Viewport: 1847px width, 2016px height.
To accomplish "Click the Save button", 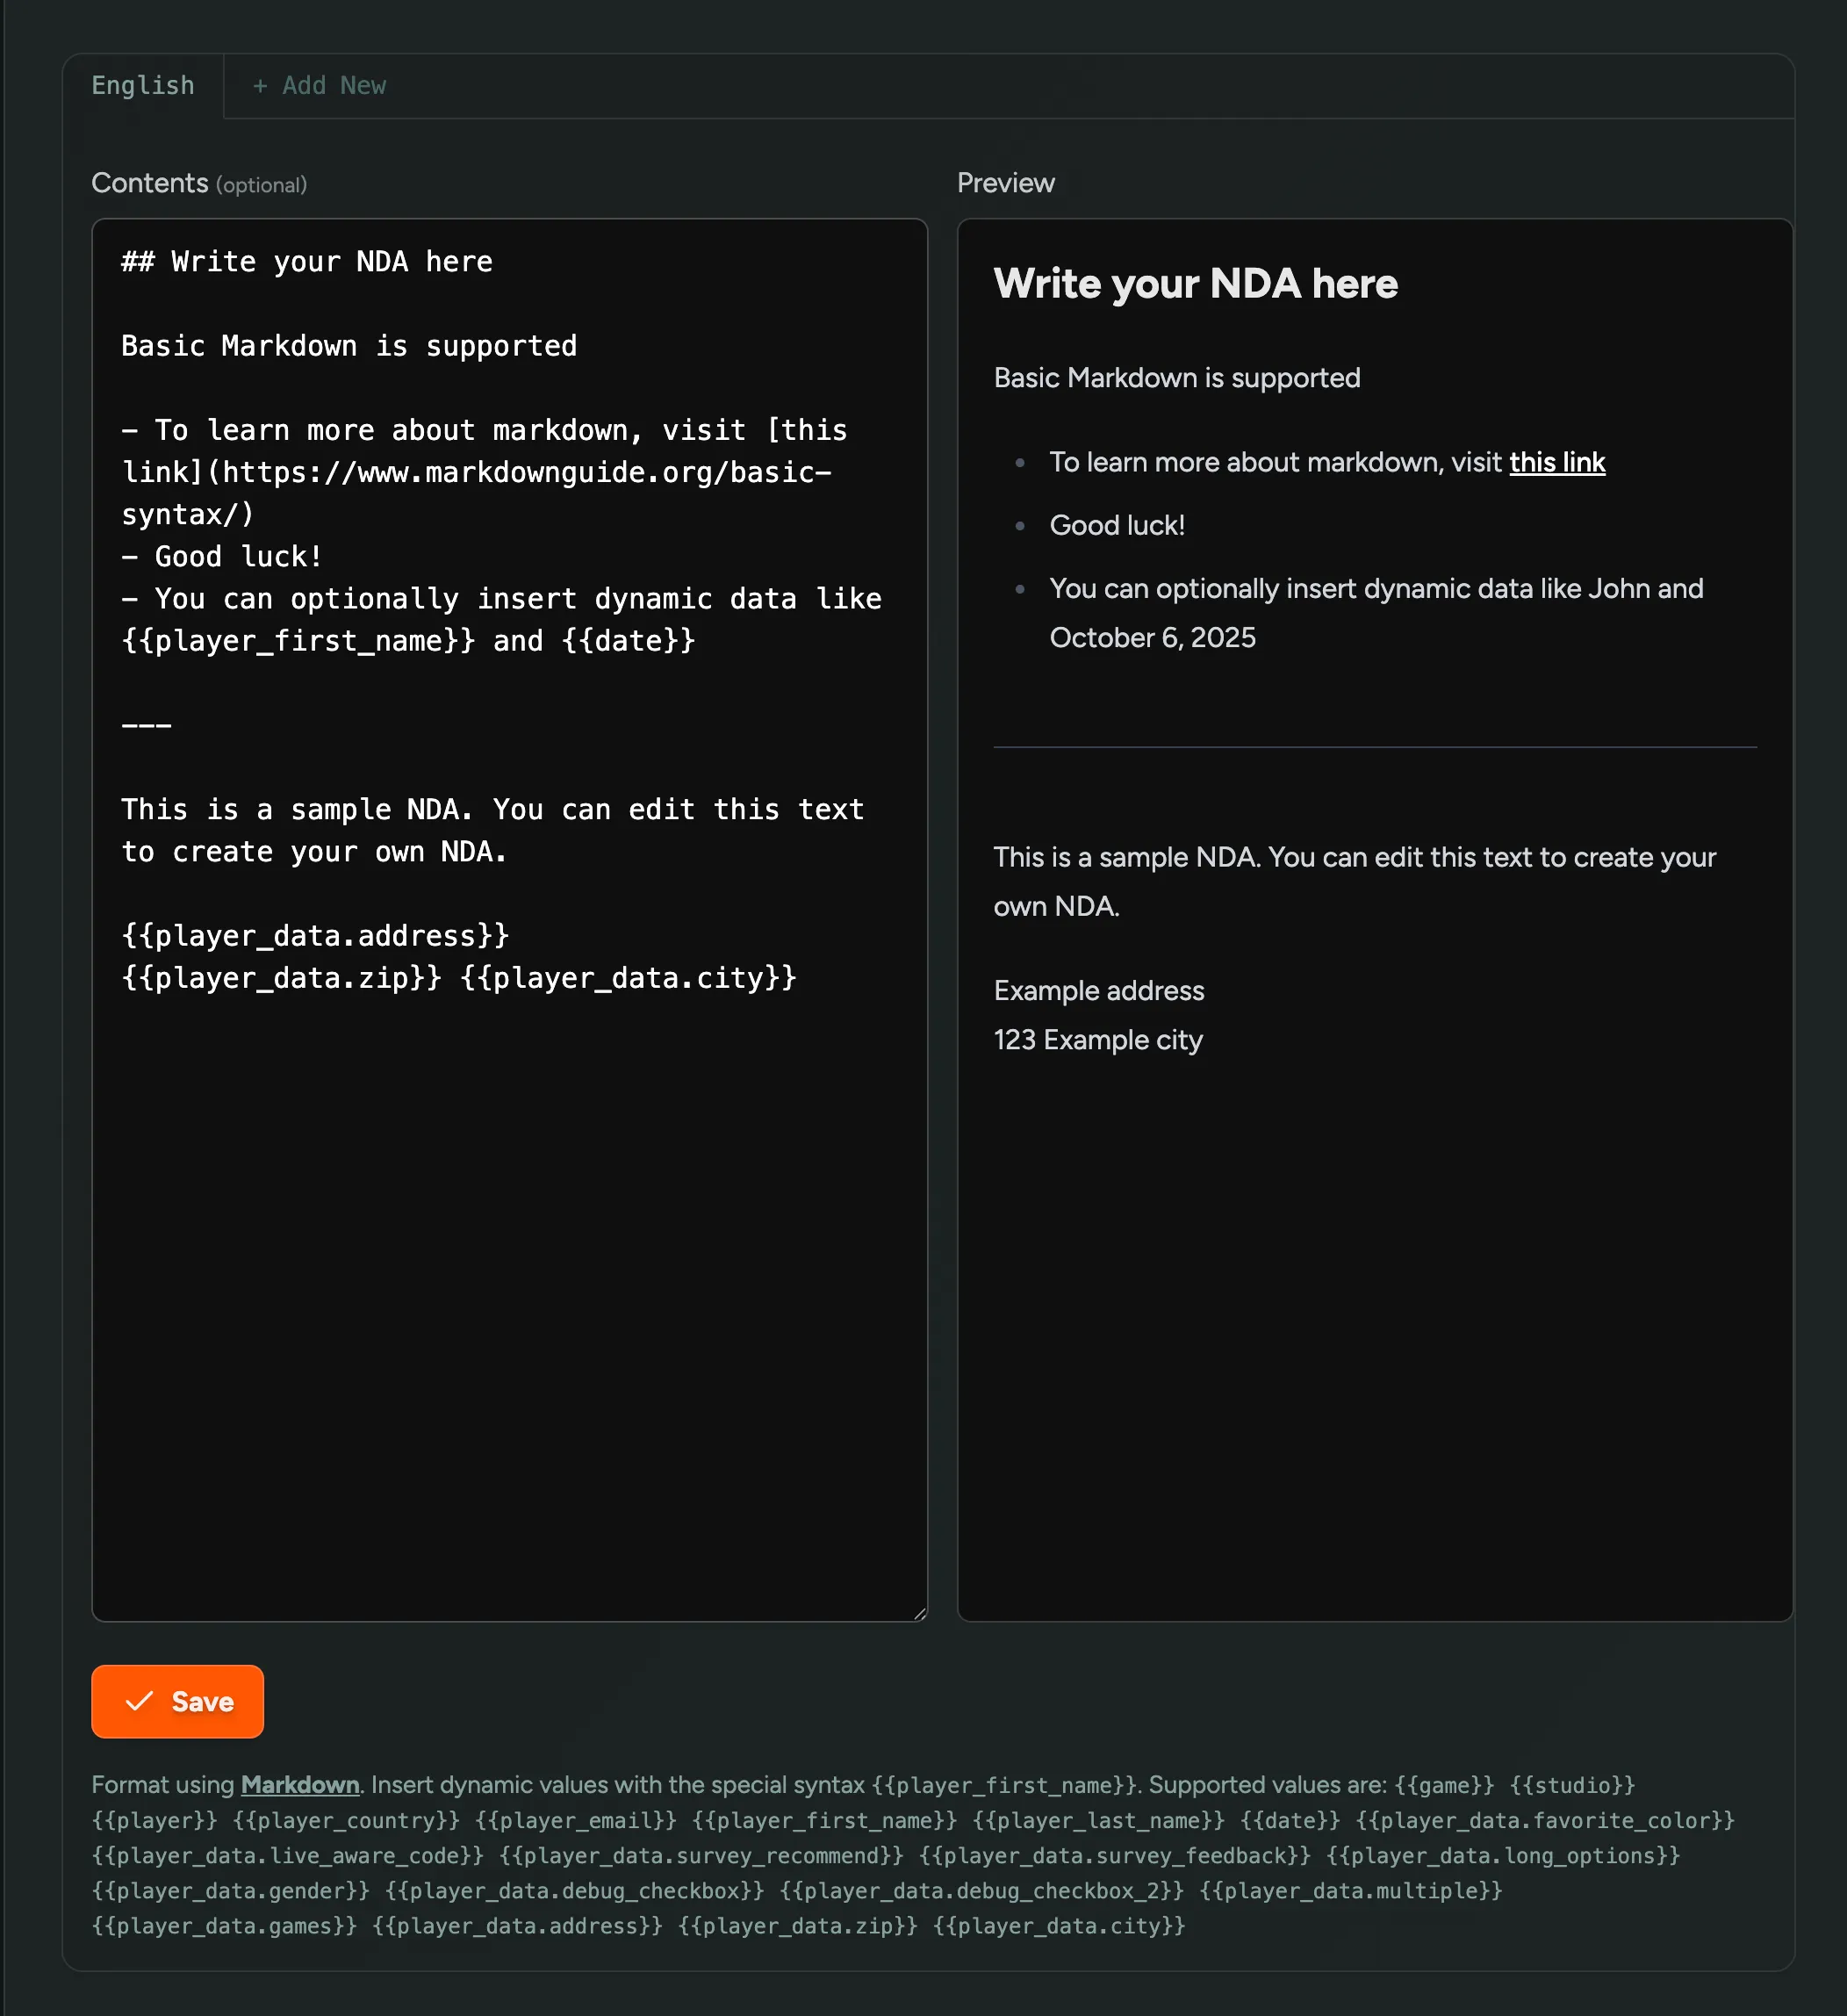I will coord(177,1701).
